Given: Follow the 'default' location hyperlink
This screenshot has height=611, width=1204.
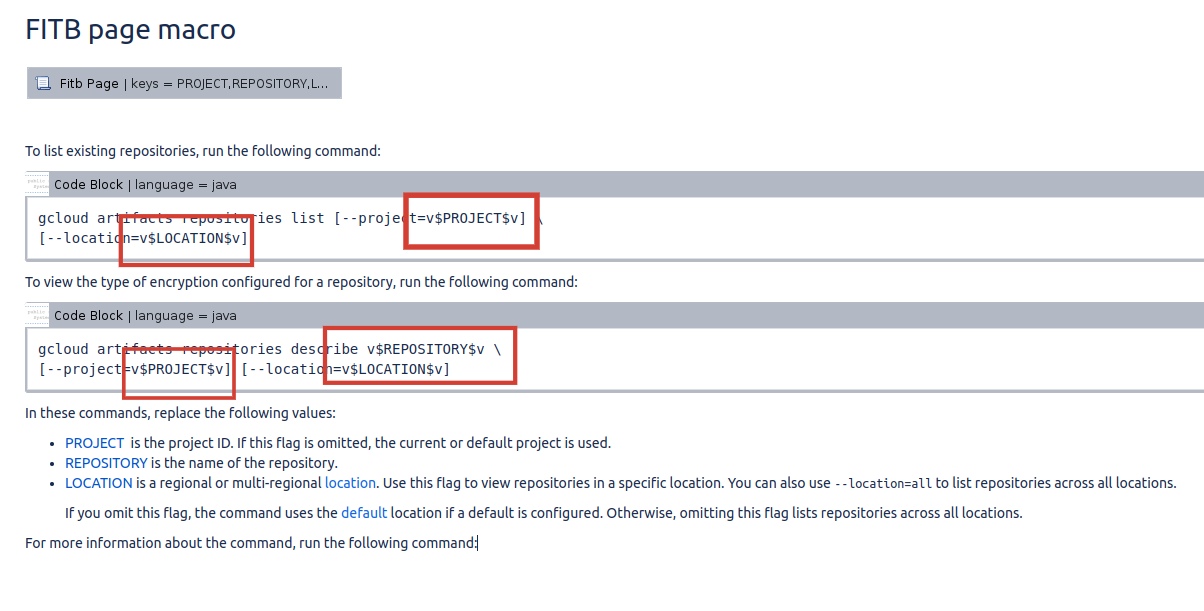Looking at the screenshot, I should click(x=363, y=513).
